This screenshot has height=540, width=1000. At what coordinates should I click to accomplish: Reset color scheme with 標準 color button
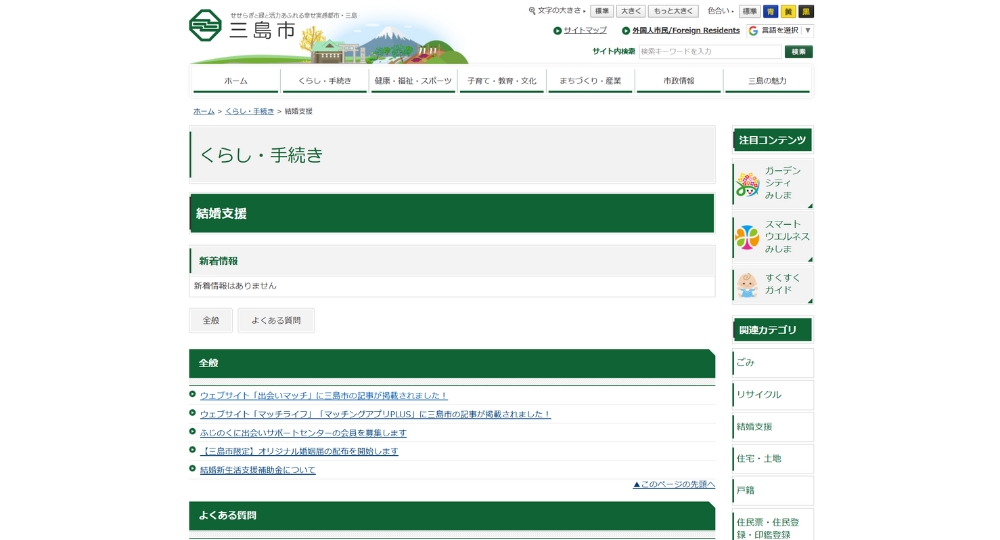click(x=749, y=11)
